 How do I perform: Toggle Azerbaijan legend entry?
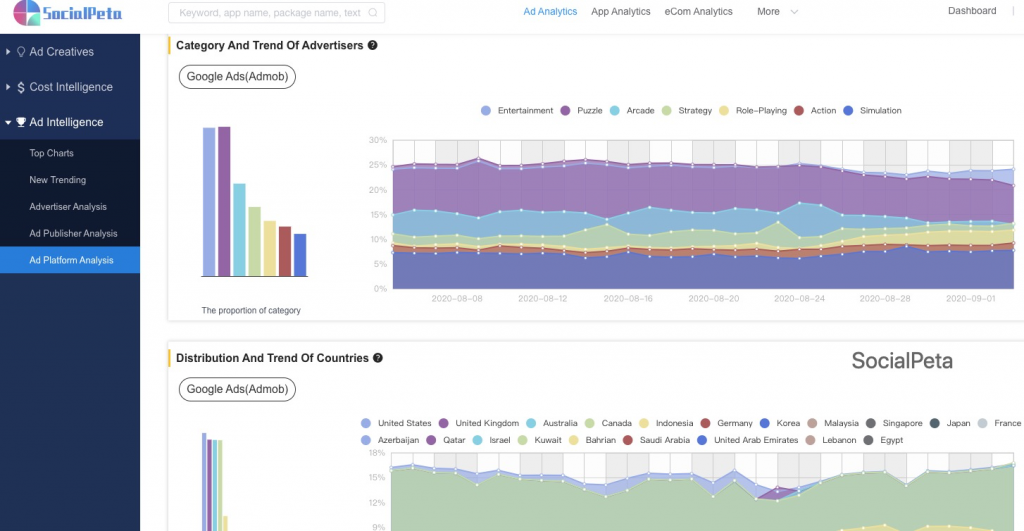click(389, 440)
